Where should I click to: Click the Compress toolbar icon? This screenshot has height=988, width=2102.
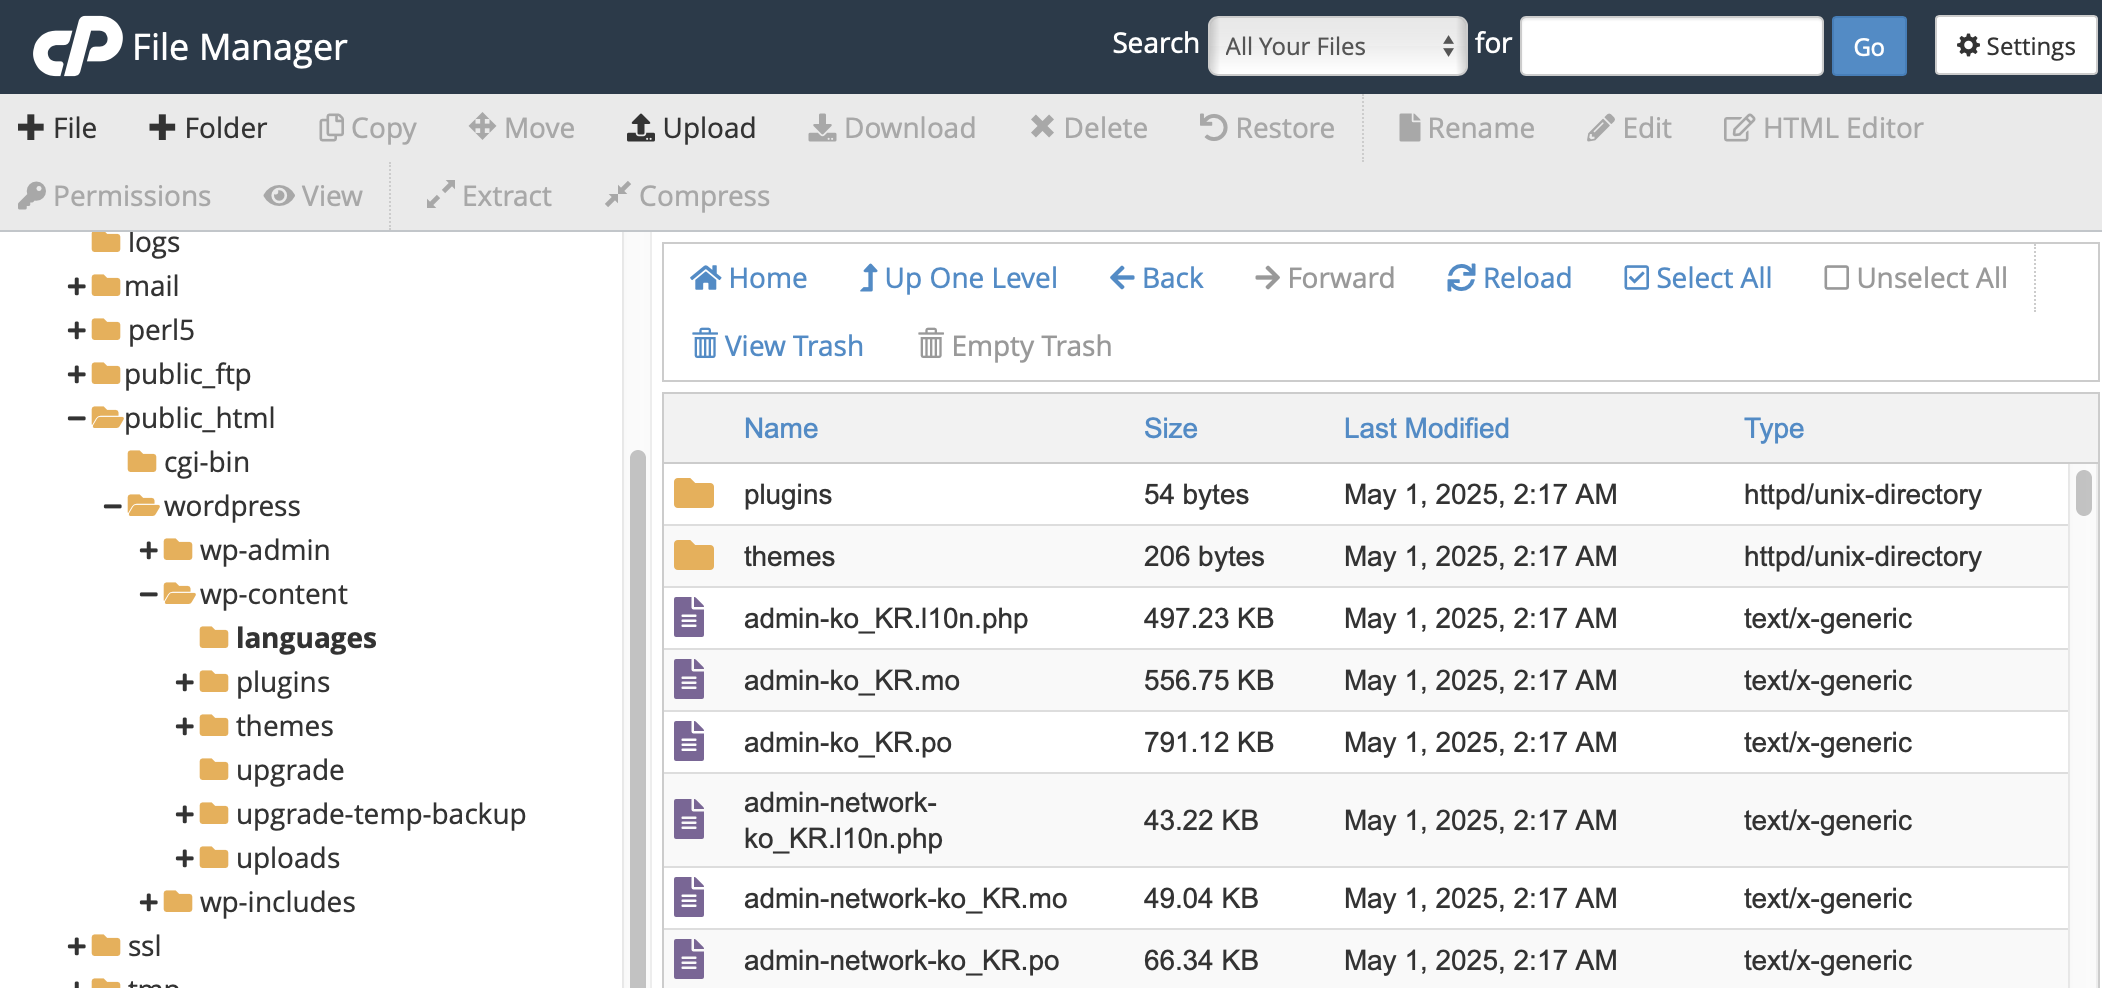[617, 195]
